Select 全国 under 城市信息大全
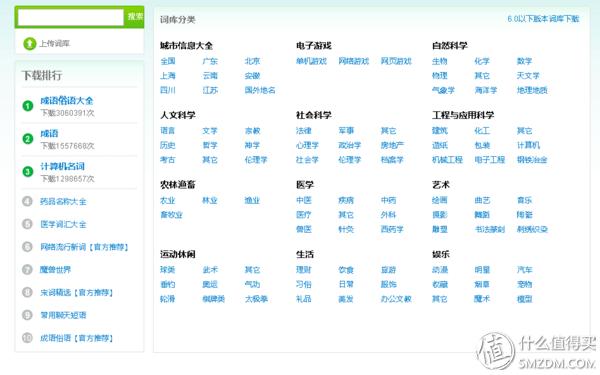This screenshot has width=600, height=375. (168, 61)
